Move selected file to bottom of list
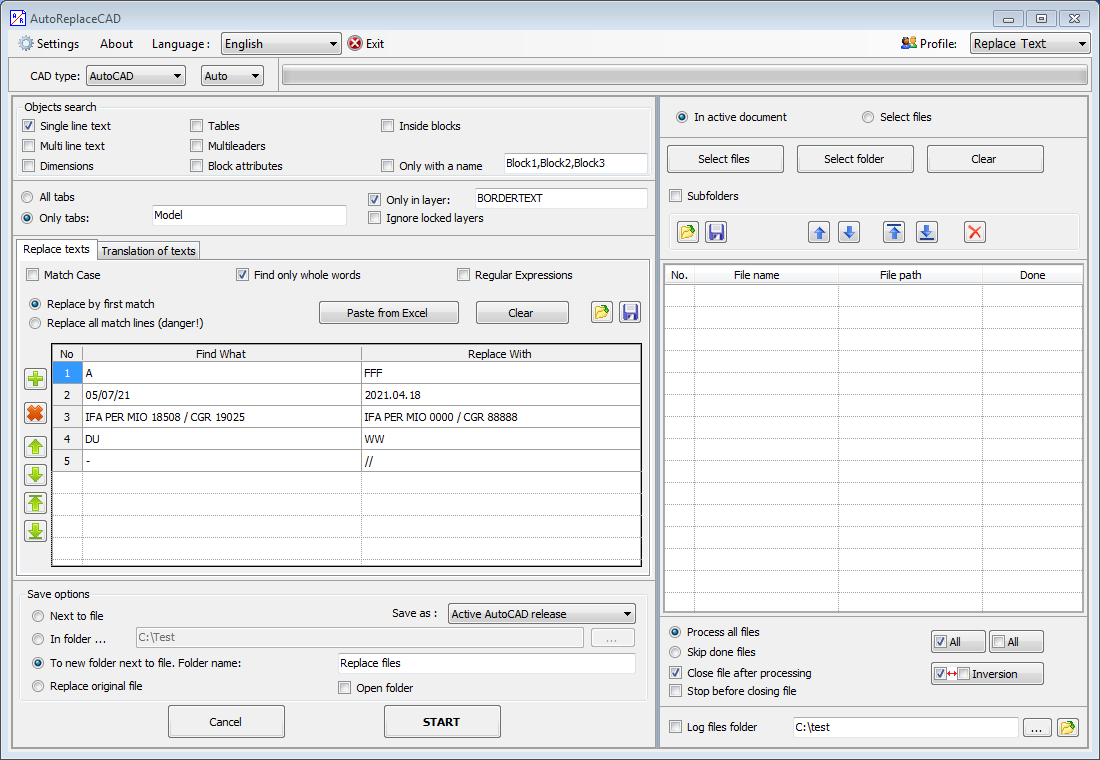The image size is (1100, 760). pos(927,232)
